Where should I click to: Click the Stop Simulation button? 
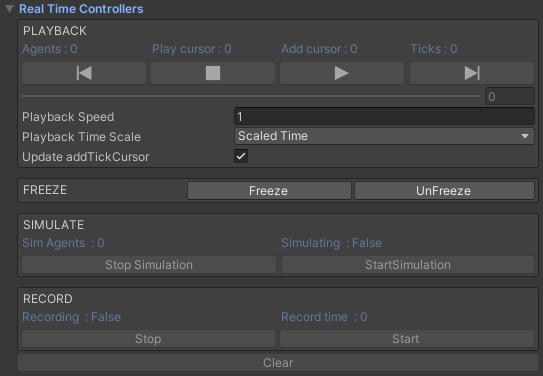149,265
